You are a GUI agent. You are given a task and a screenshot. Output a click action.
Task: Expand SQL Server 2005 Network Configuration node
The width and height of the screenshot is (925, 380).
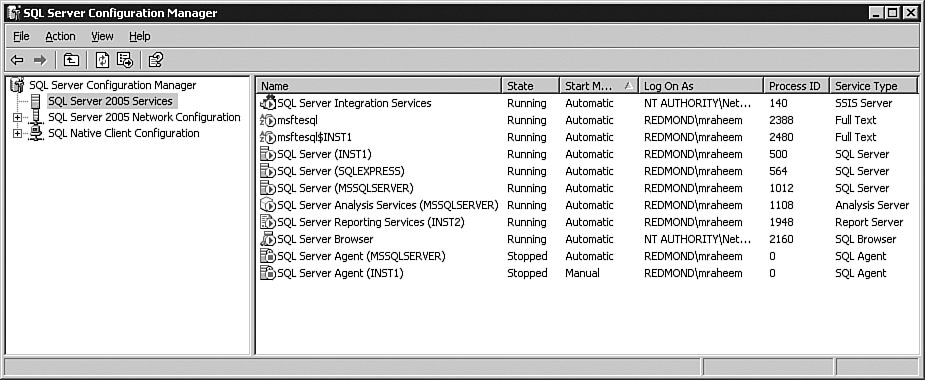[17, 117]
